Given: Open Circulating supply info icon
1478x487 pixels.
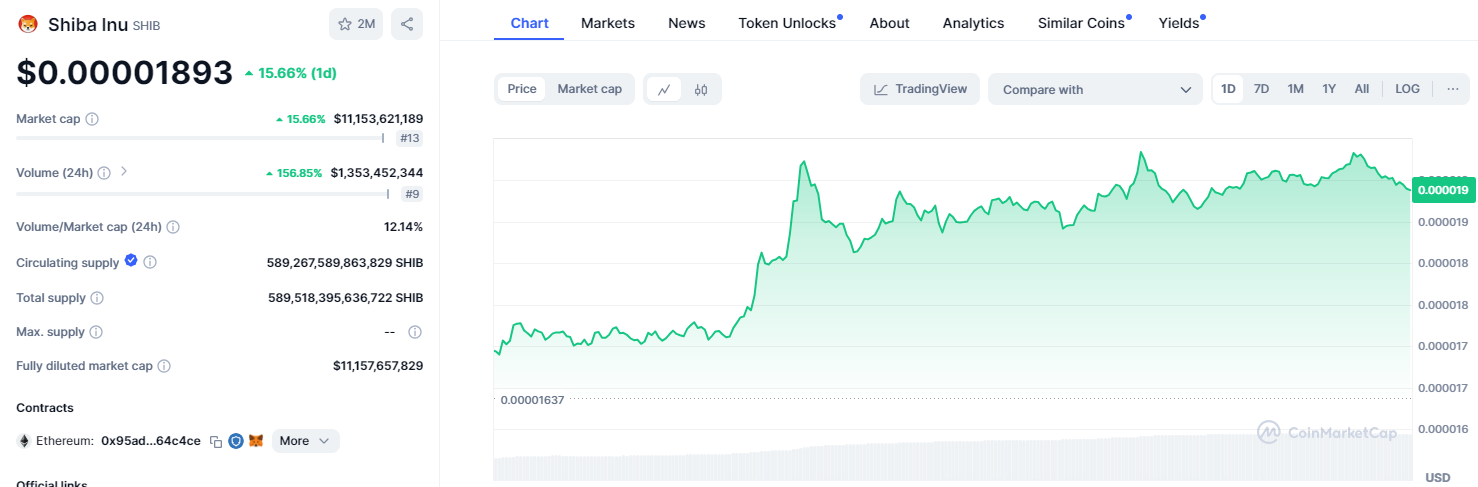Looking at the screenshot, I should click(150, 262).
